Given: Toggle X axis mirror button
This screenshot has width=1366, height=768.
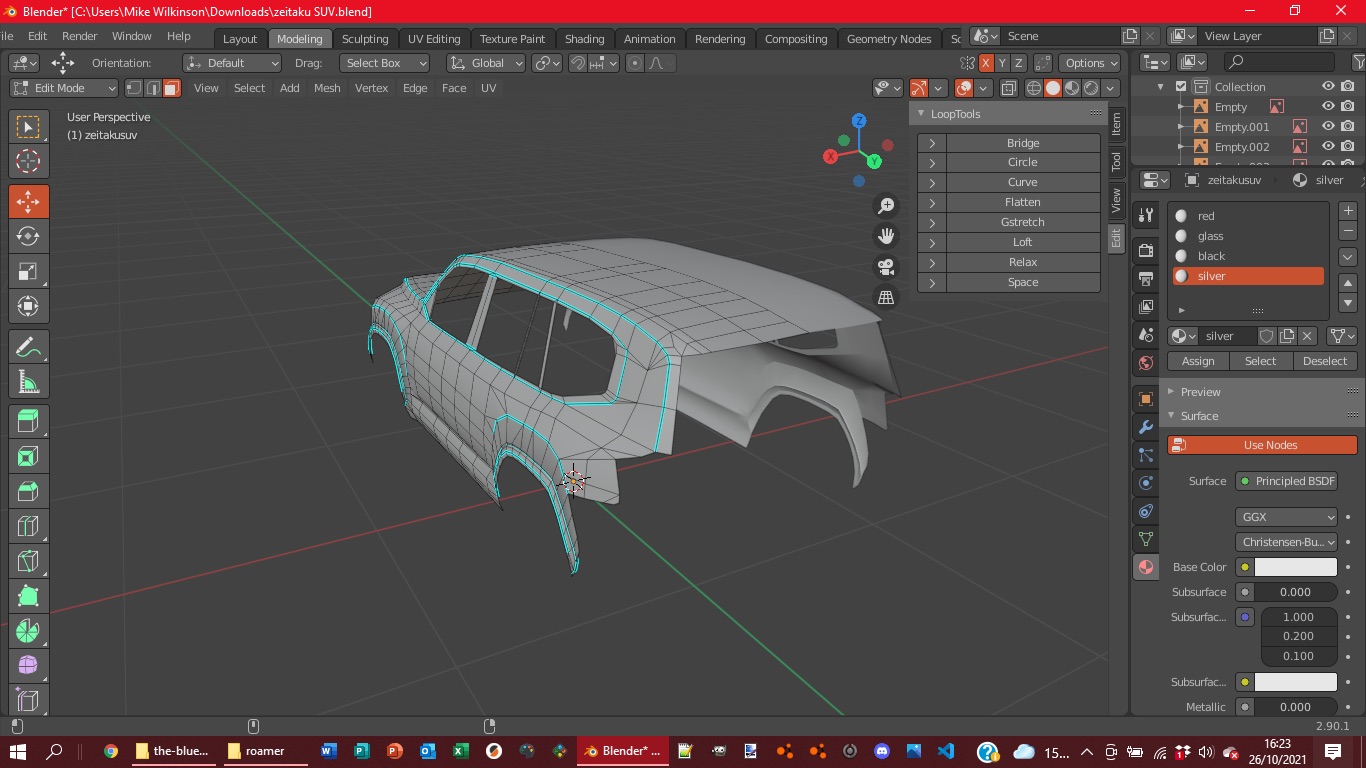Looking at the screenshot, I should click(x=986, y=63).
